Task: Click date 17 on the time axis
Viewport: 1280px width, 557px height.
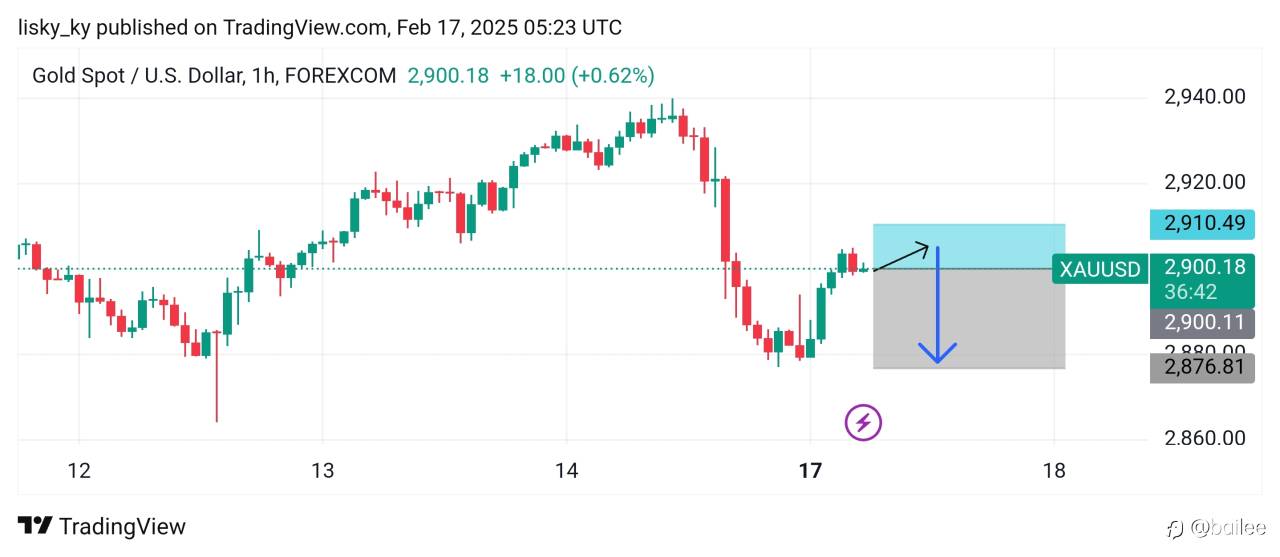Action: click(810, 470)
